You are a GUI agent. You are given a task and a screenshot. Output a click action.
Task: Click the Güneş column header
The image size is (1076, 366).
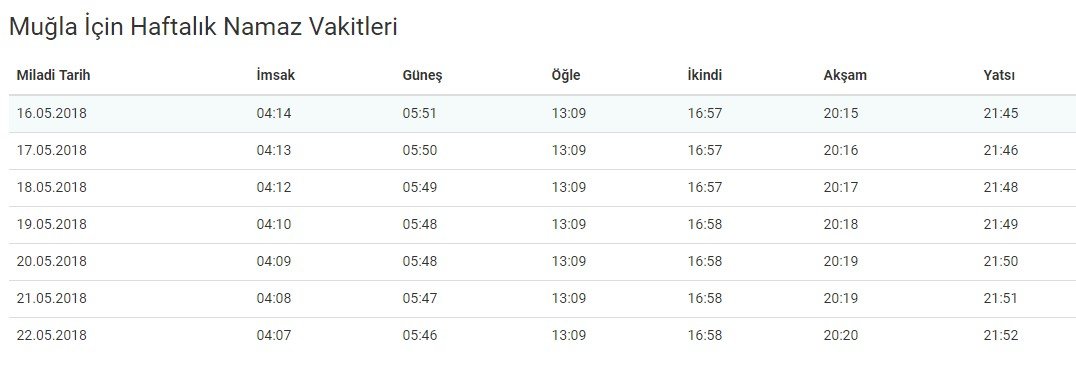point(422,76)
